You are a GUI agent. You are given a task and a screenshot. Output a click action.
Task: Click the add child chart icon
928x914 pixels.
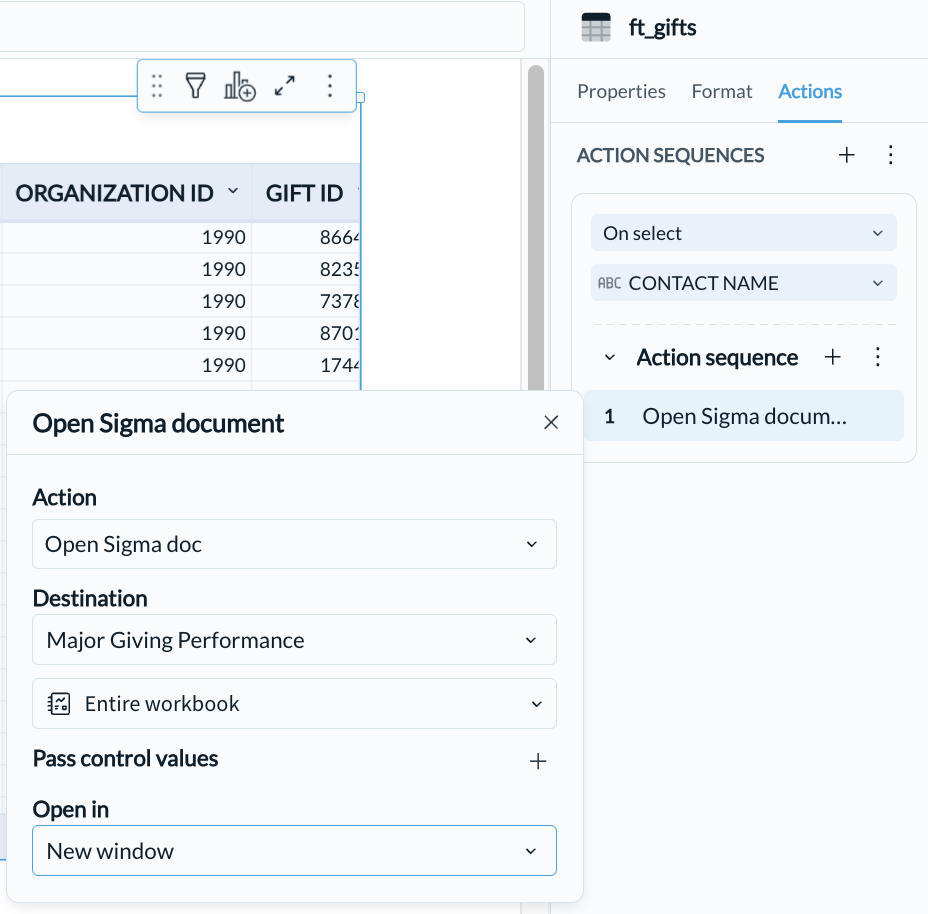pos(240,86)
